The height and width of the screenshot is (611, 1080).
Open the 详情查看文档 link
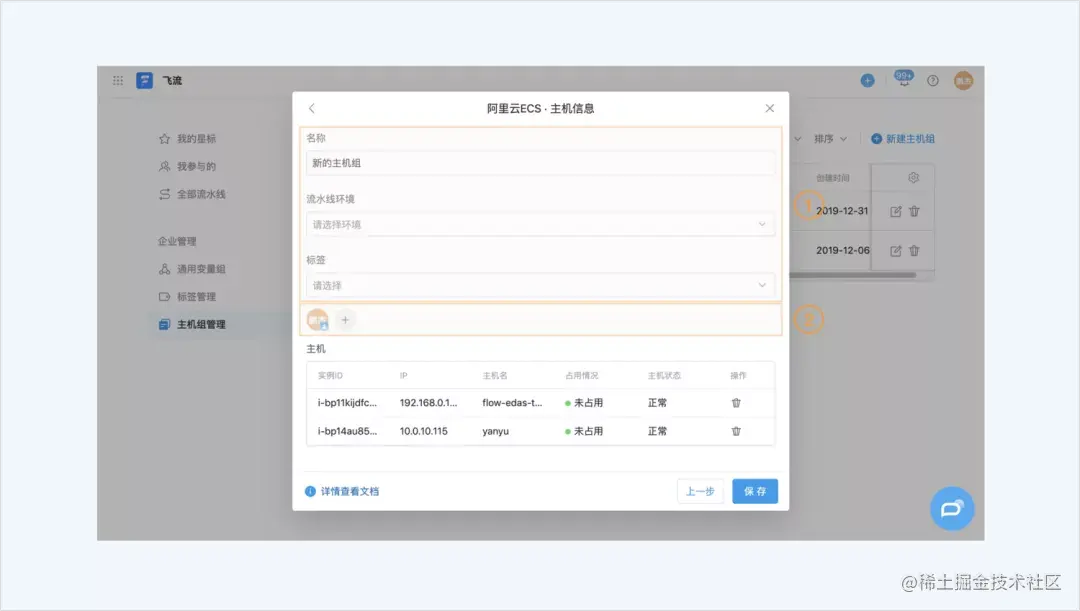[350, 491]
